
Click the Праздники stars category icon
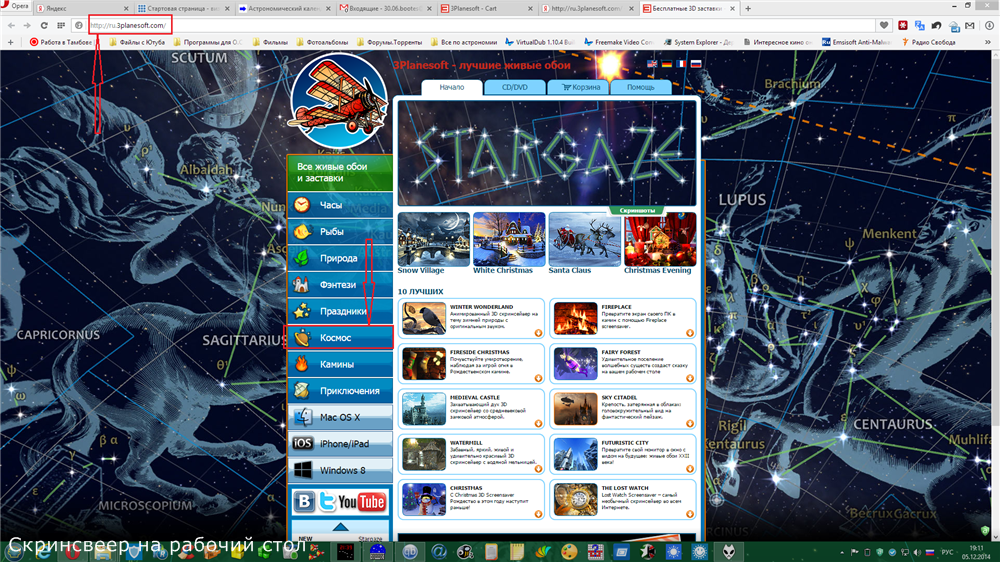[302, 311]
